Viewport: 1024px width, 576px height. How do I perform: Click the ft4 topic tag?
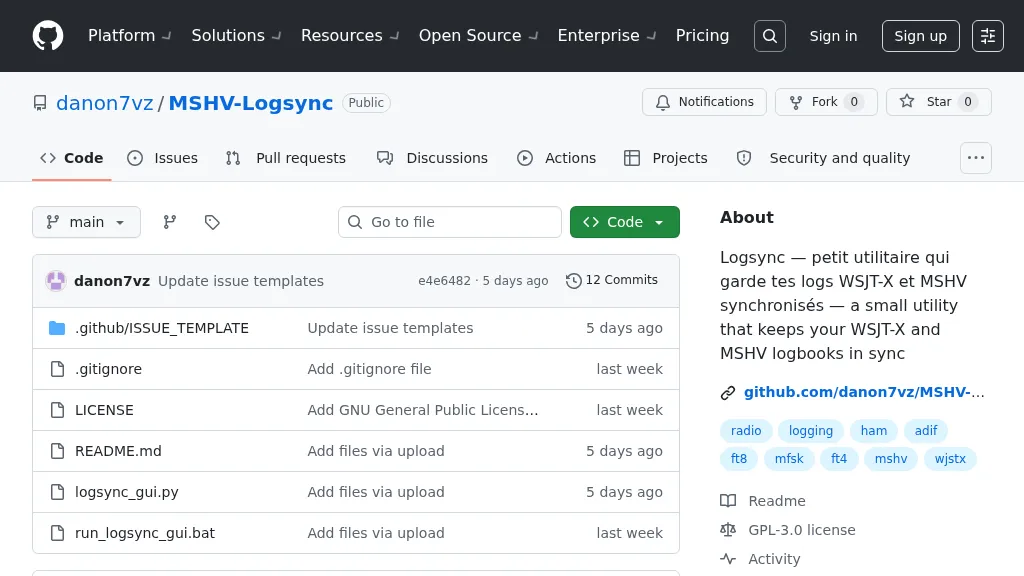coord(839,459)
